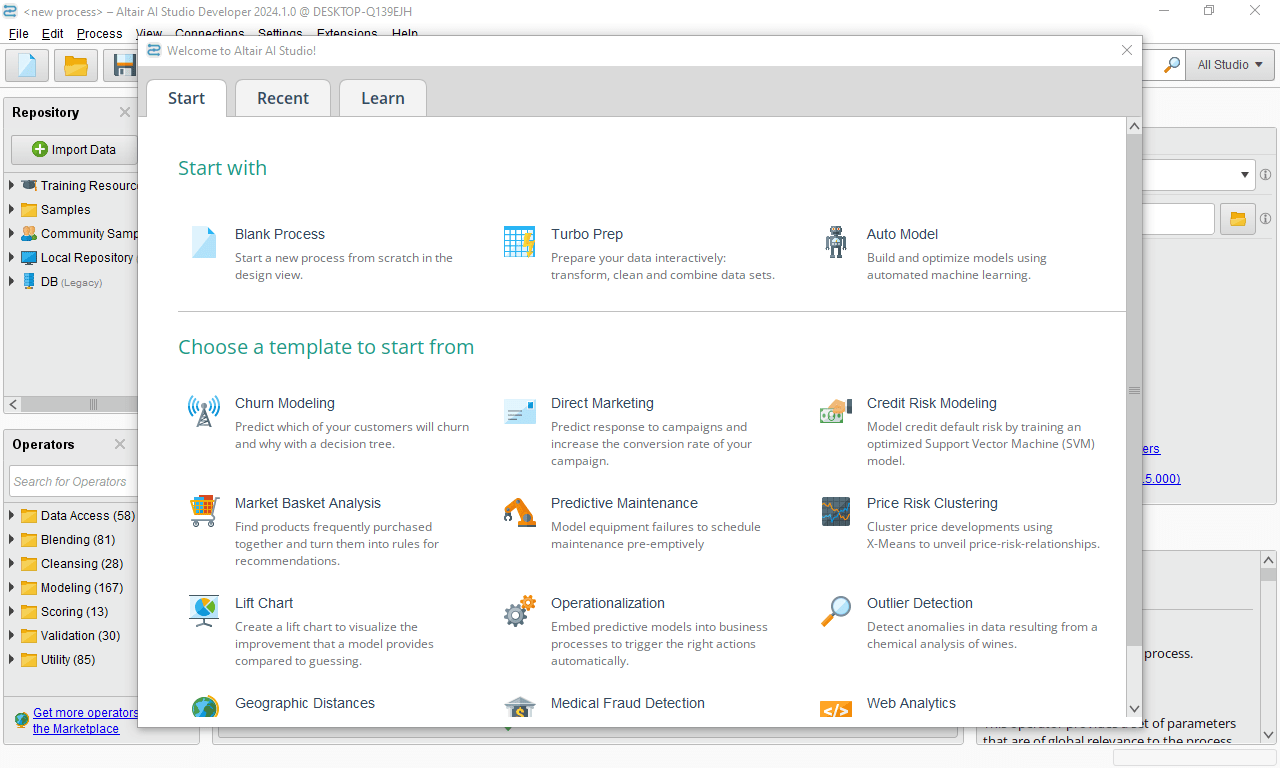This screenshot has width=1280, height=768.
Task: Open the Blank Process icon
Action: click(204, 242)
